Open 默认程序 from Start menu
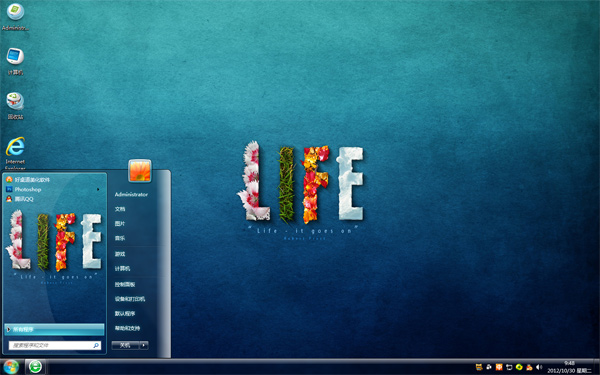This screenshot has width=600, height=375. tap(125, 313)
